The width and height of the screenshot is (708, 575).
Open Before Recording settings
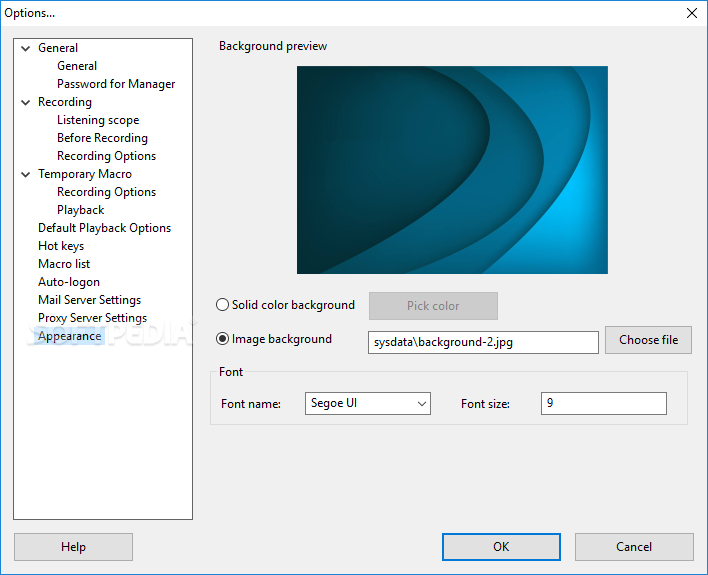pos(102,138)
